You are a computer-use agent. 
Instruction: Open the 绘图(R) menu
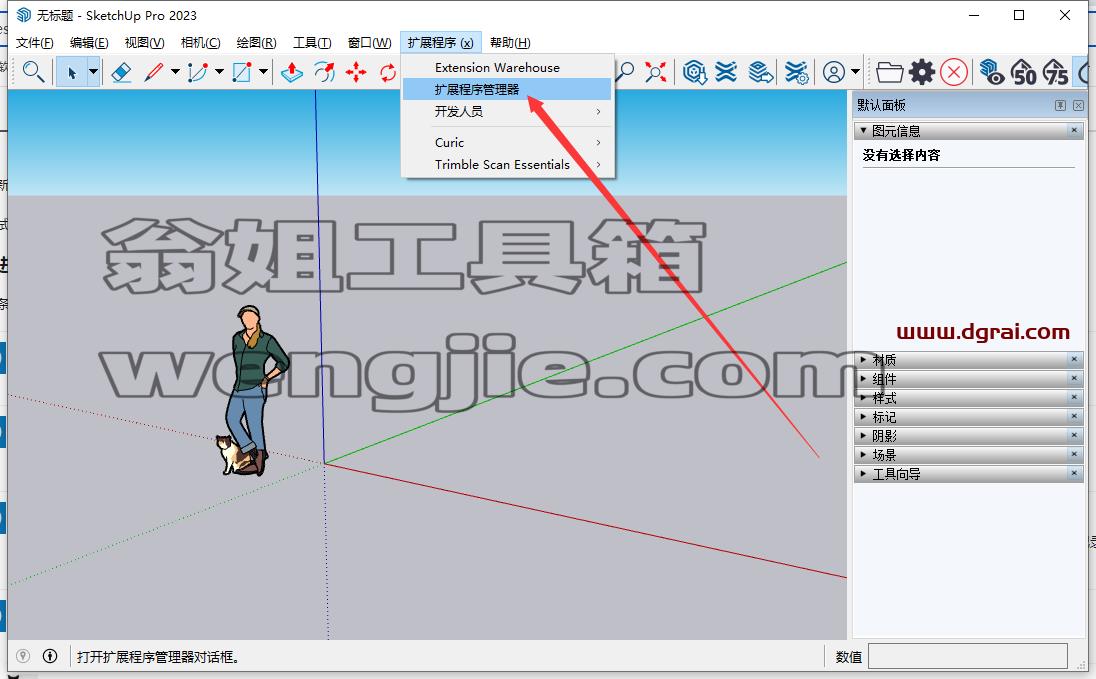pyautogui.click(x=256, y=43)
